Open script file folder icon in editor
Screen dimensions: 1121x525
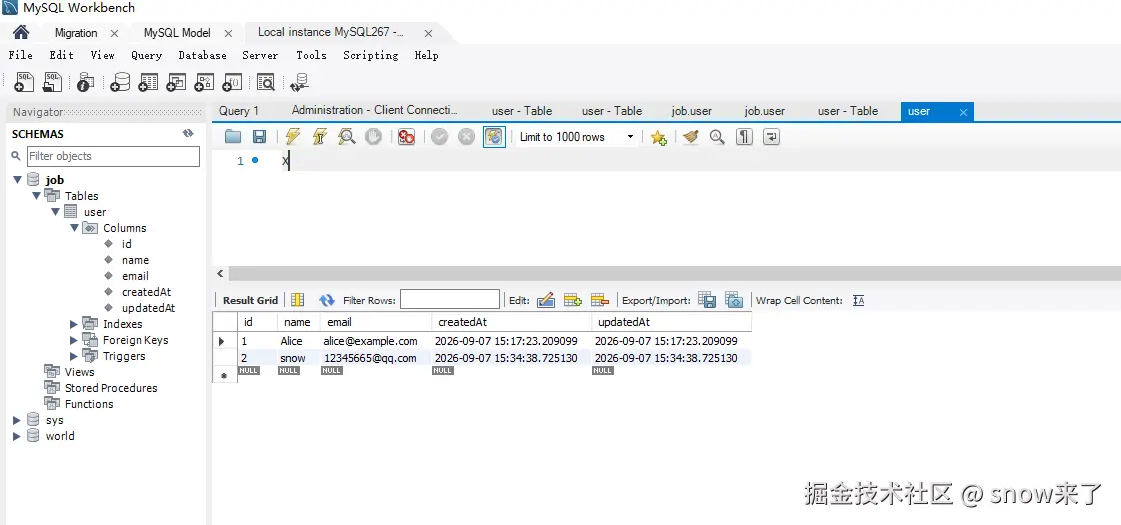pos(233,137)
